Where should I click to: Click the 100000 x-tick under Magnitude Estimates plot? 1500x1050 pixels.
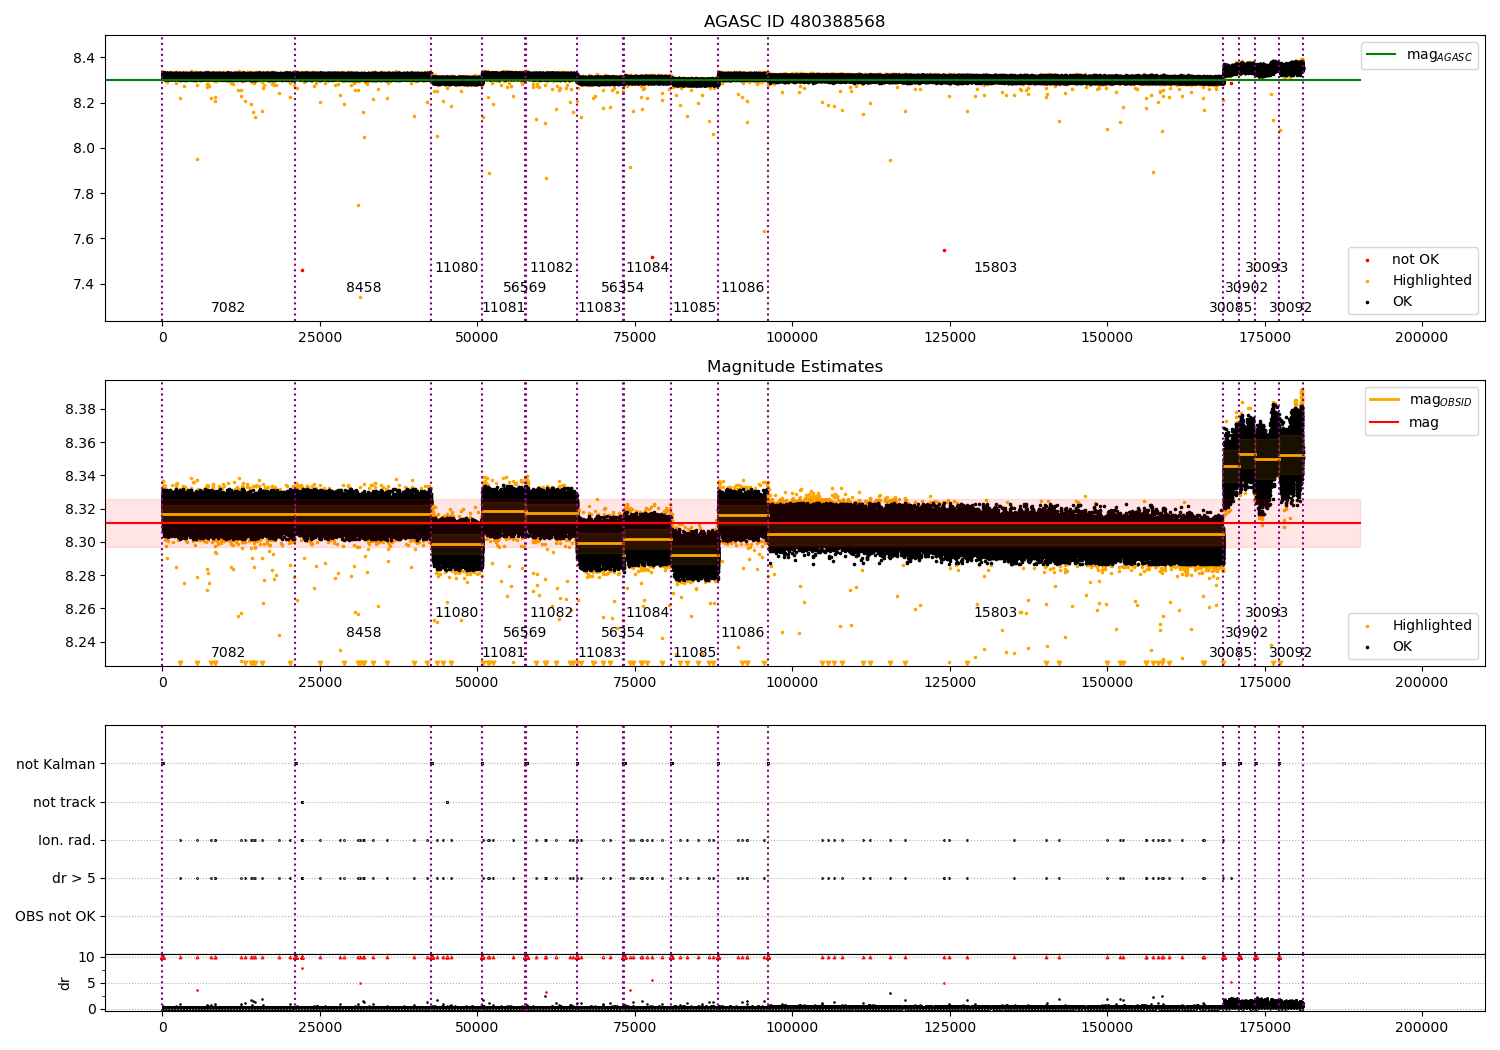click(x=792, y=682)
